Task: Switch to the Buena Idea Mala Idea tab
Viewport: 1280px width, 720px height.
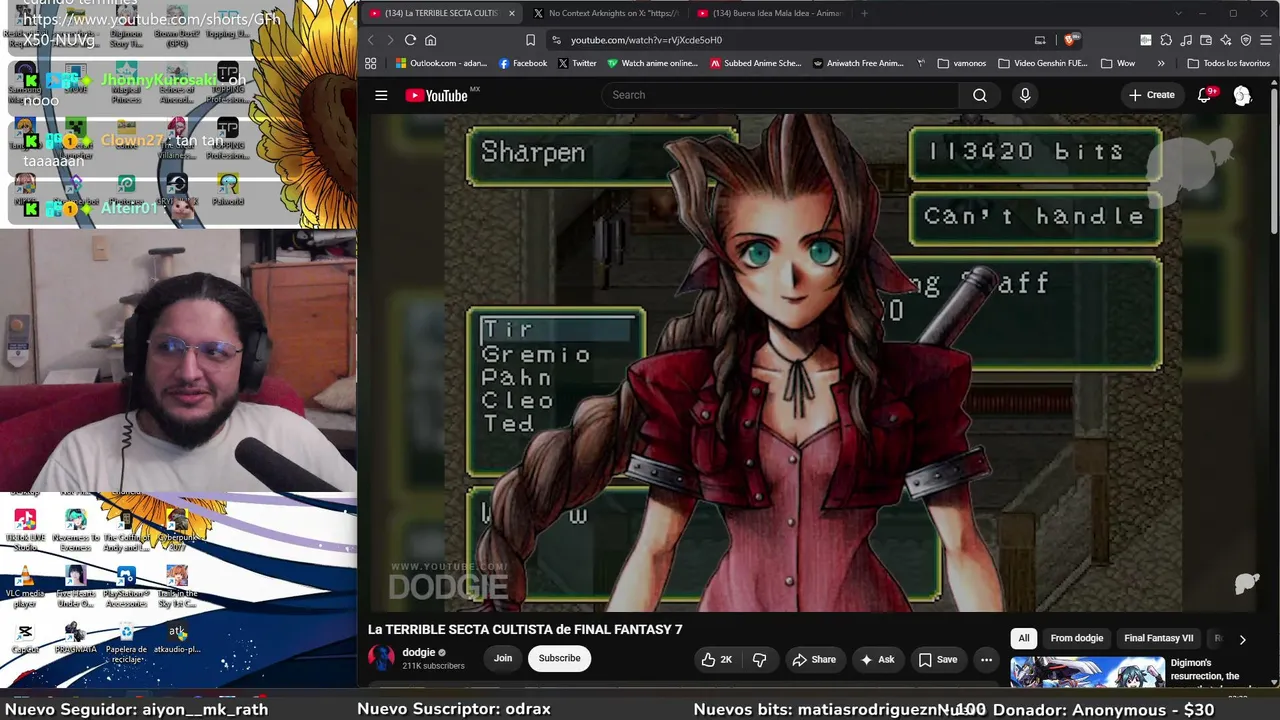Action: [769, 13]
